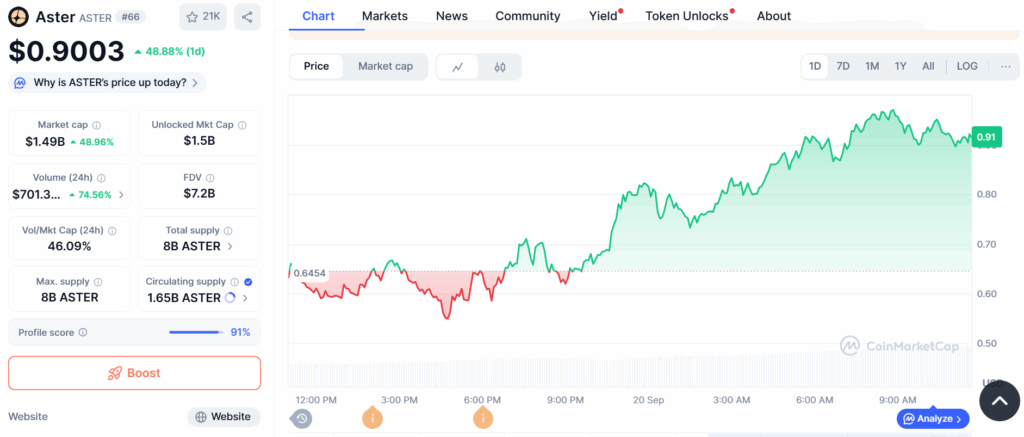Open the Markets tab
The width and height of the screenshot is (1024, 437).
385,16
